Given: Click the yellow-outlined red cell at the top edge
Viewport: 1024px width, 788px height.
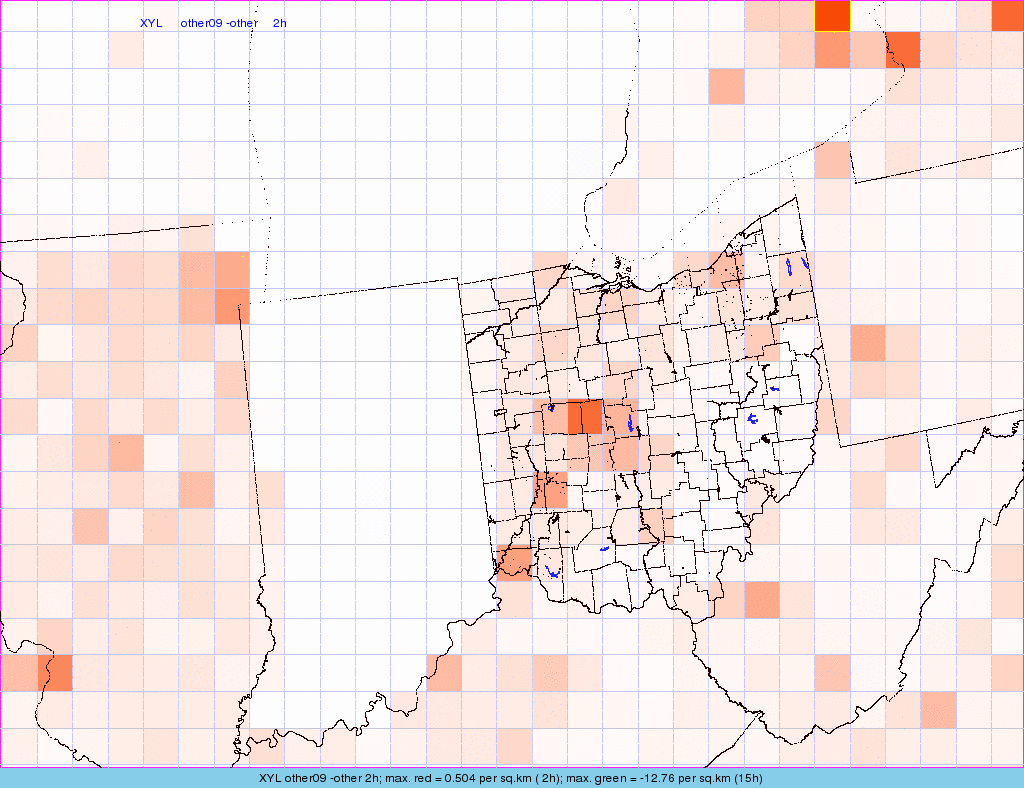Looking at the screenshot, I should [832, 15].
